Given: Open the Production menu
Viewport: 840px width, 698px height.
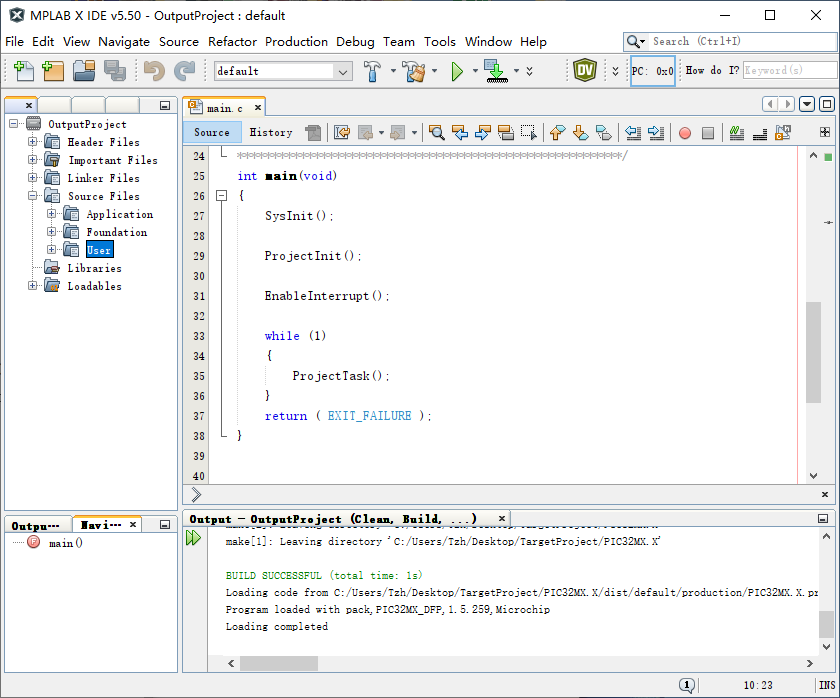Looking at the screenshot, I should click(x=296, y=42).
